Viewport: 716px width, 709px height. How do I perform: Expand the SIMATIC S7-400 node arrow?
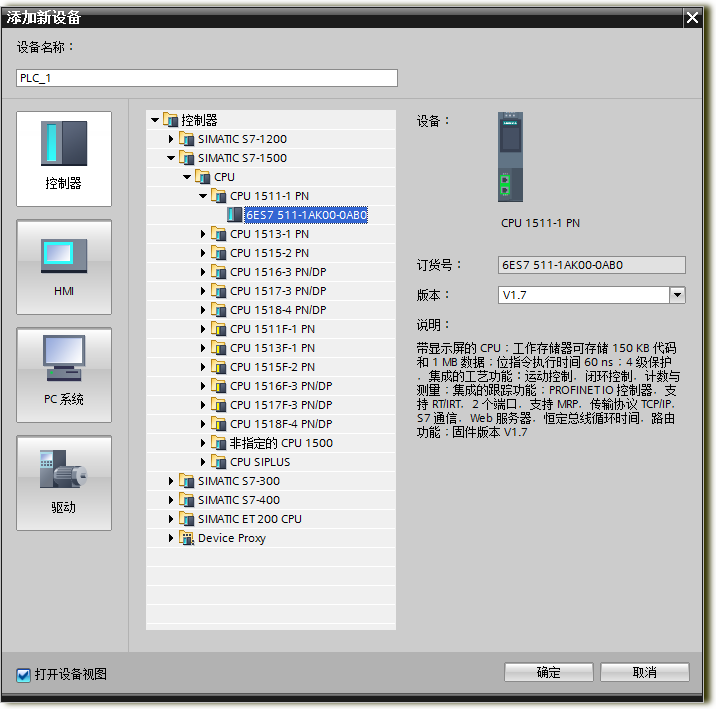click(171, 500)
